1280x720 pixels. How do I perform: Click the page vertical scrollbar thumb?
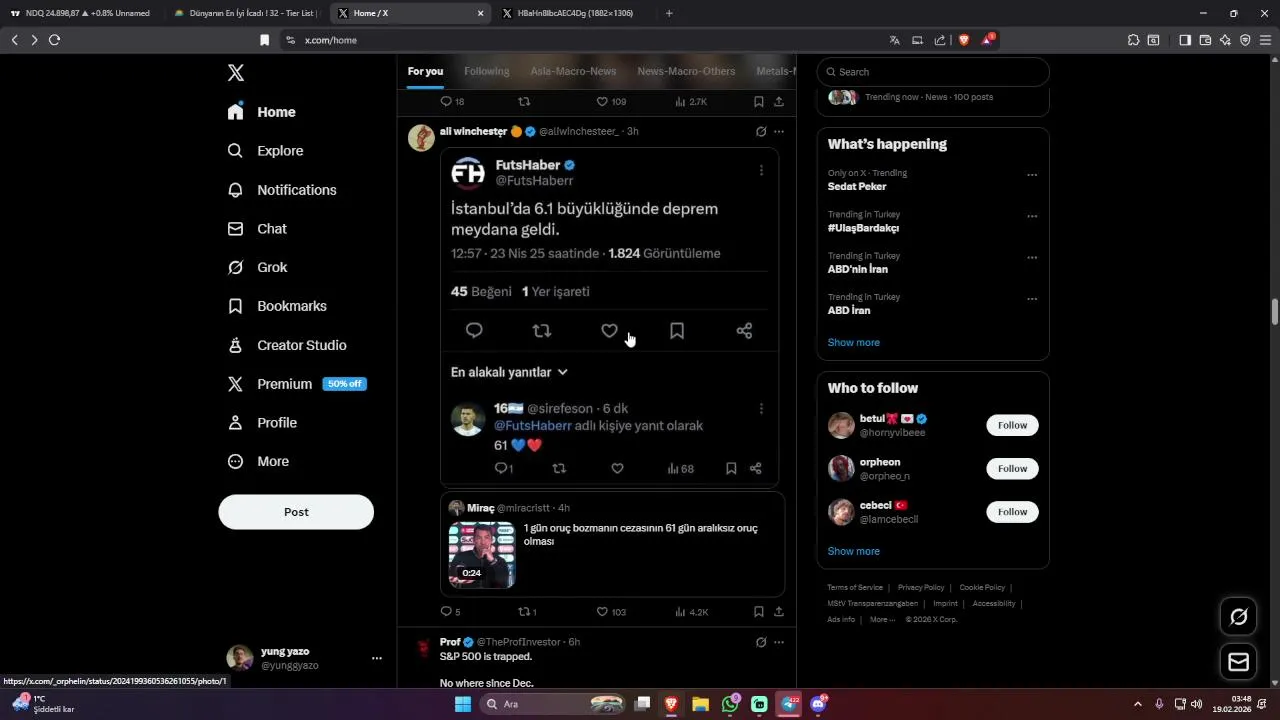pos(1275,311)
